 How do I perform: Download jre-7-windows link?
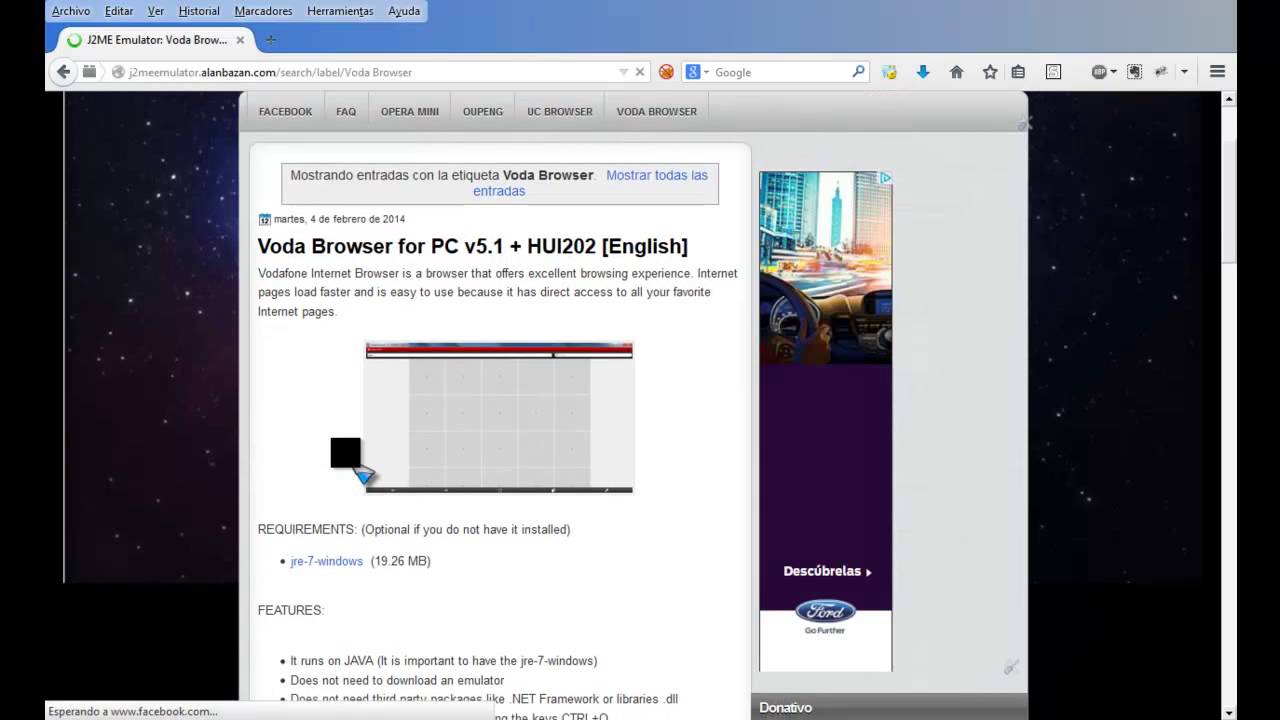[327, 561]
